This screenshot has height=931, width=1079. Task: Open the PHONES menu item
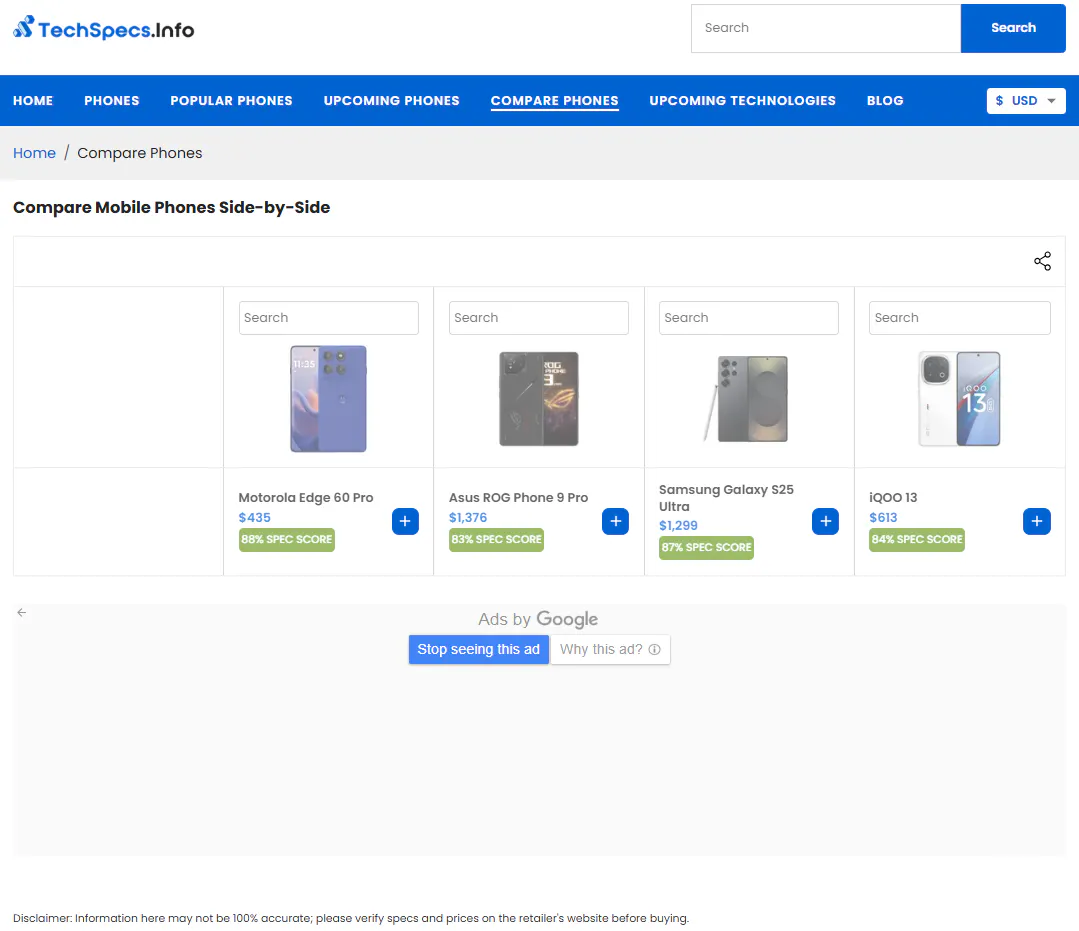(x=111, y=100)
